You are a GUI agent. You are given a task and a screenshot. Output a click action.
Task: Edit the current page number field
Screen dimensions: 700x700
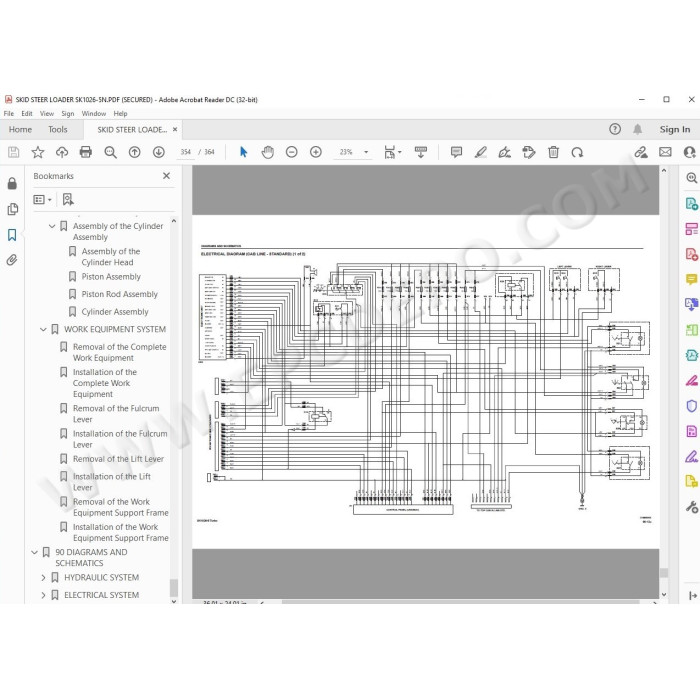pyautogui.click(x=186, y=152)
